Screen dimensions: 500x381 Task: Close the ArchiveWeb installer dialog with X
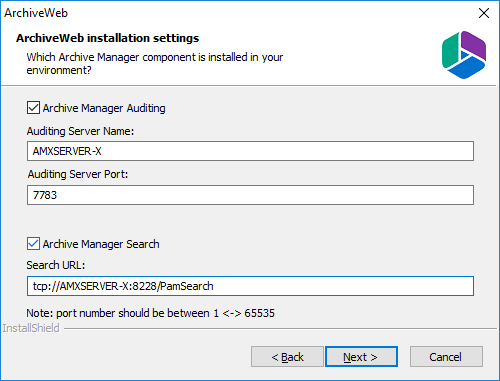(x=484, y=13)
